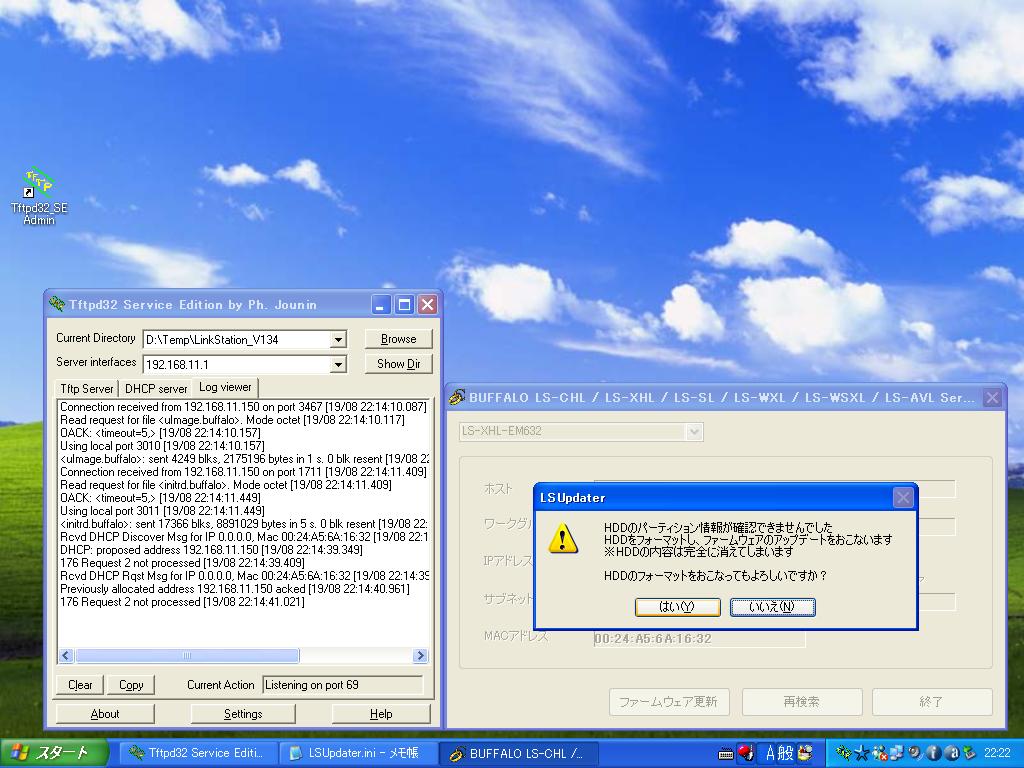
Task: Change the IME input mode 'A'
Action: pyautogui.click(x=771, y=753)
